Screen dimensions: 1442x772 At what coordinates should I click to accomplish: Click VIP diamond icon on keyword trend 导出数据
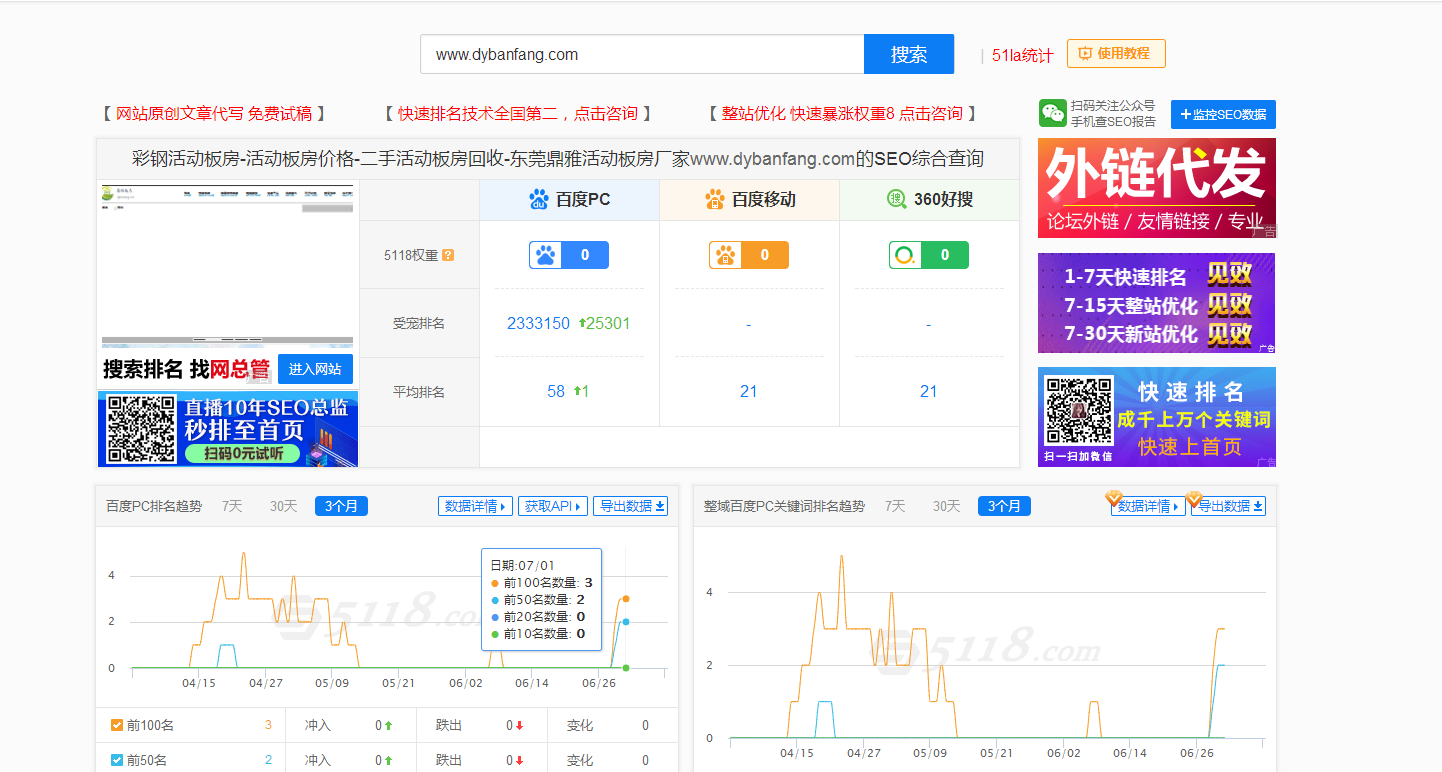tap(1194, 498)
